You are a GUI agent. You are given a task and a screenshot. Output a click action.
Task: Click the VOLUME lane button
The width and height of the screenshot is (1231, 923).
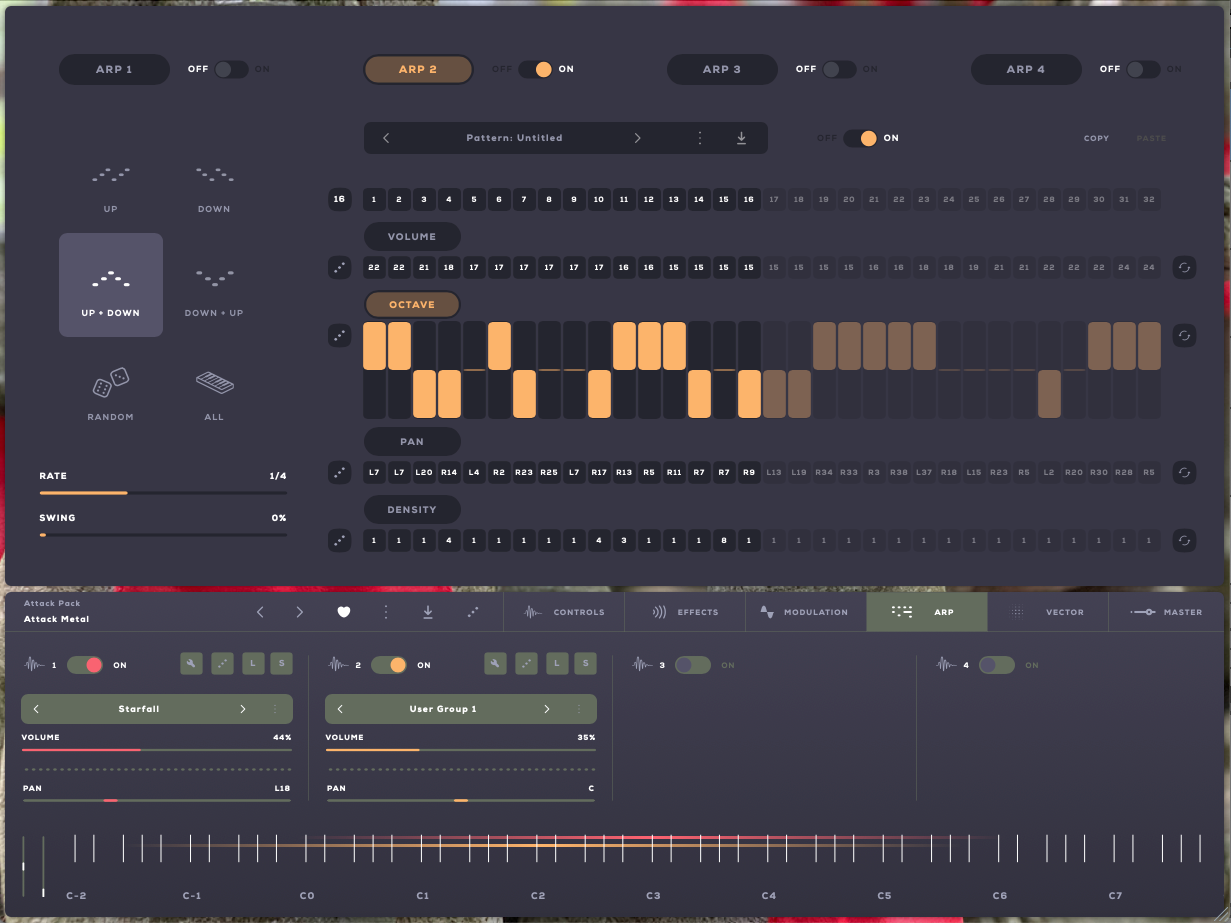(412, 237)
